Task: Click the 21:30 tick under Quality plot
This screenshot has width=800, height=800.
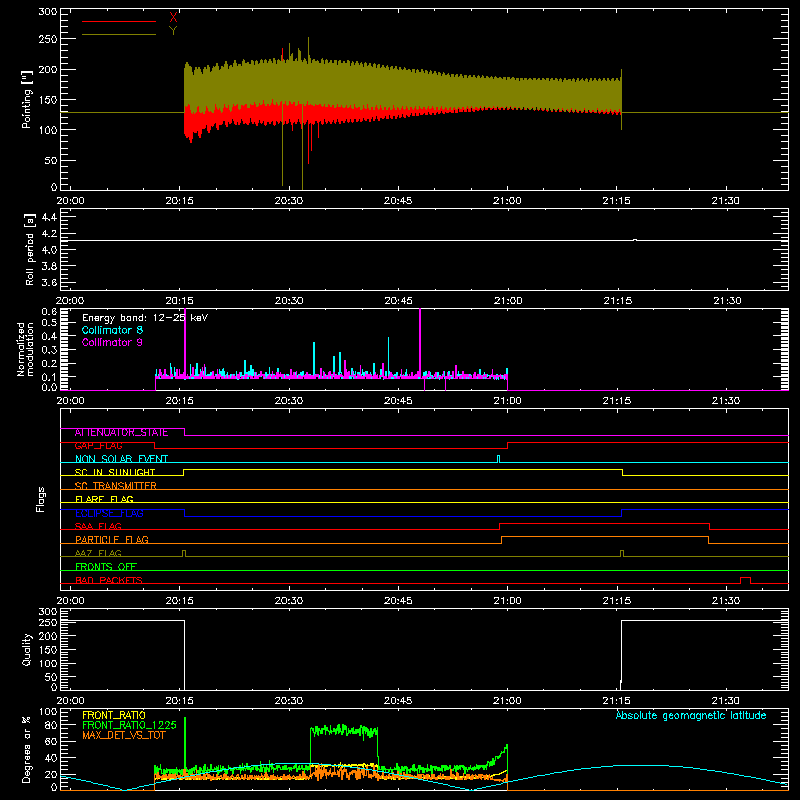Action: tap(726, 701)
